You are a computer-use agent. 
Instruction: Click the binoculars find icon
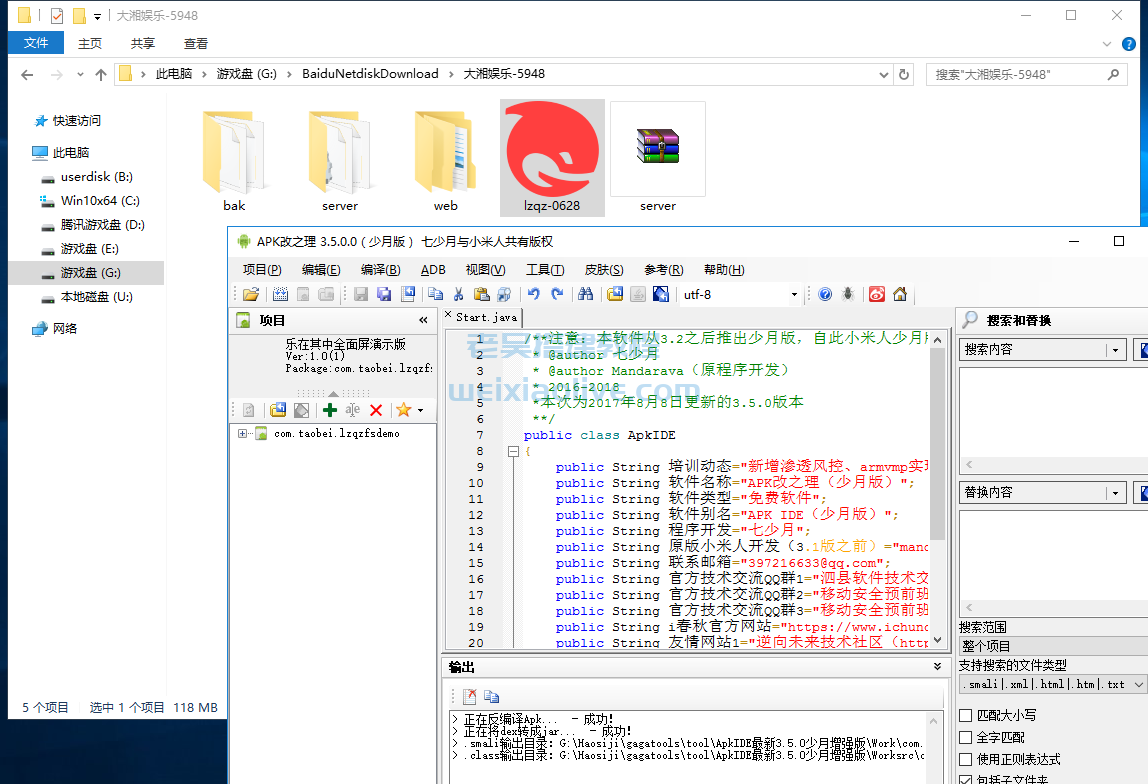click(x=586, y=295)
